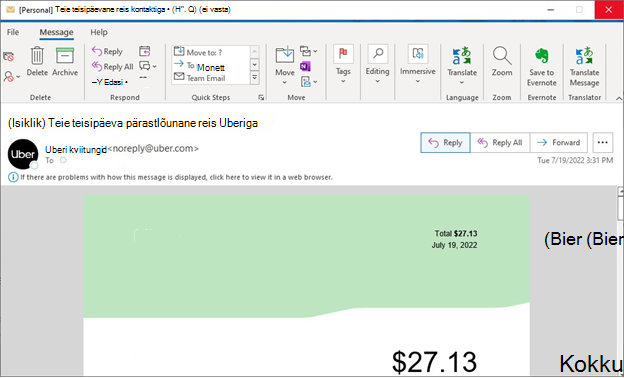Open the Translate language dropdown

(x=462, y=66)
